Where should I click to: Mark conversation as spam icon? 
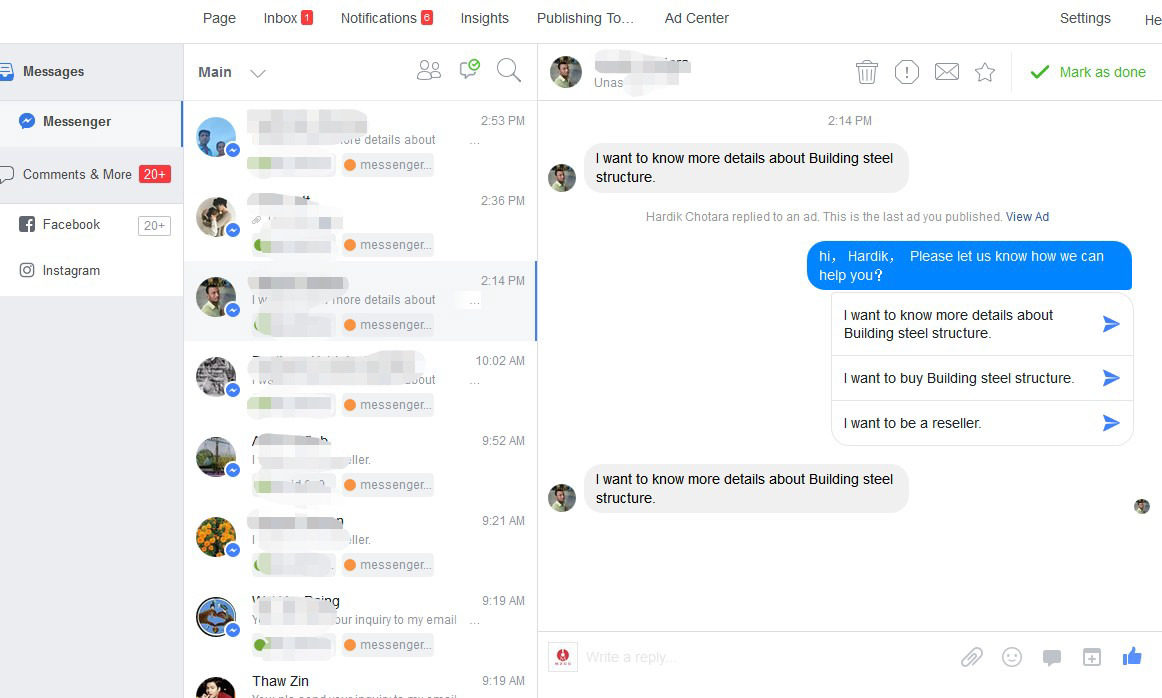(906, 72)
